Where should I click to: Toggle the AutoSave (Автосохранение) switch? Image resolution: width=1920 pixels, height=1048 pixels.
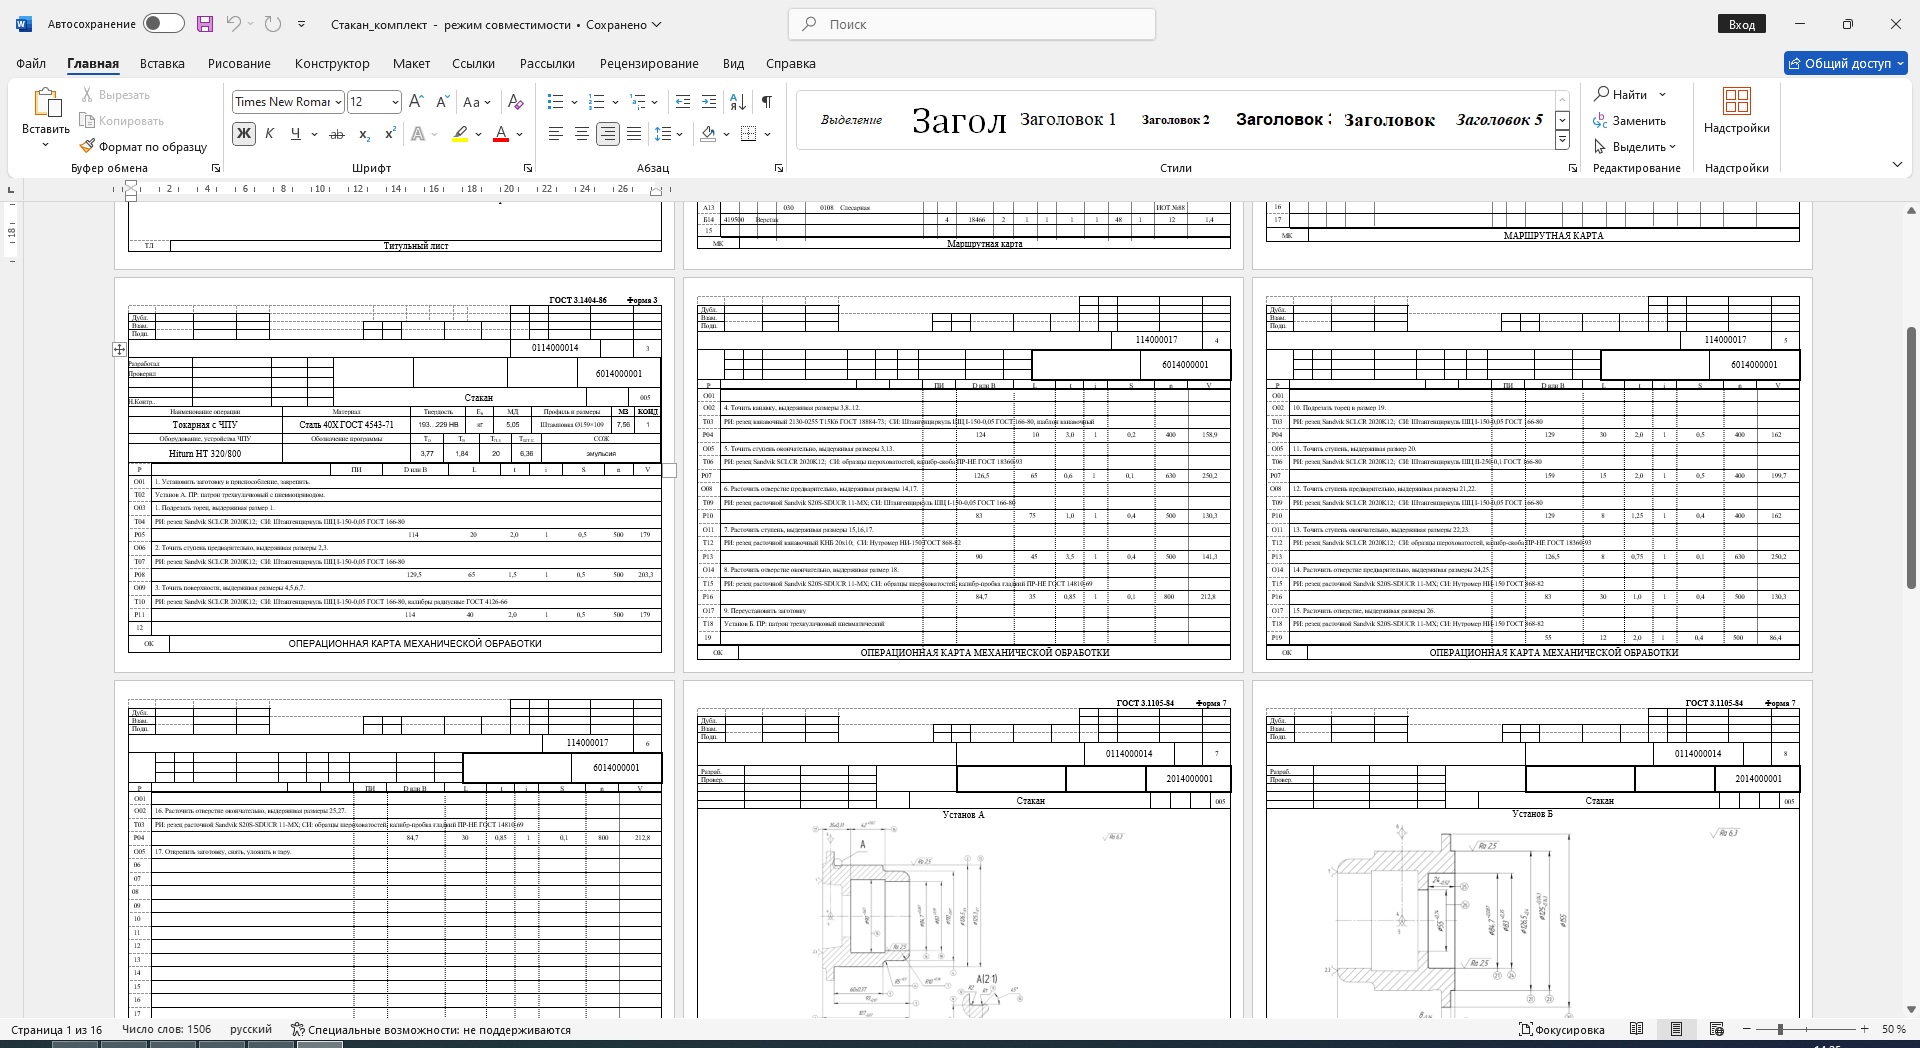(163, 24)
